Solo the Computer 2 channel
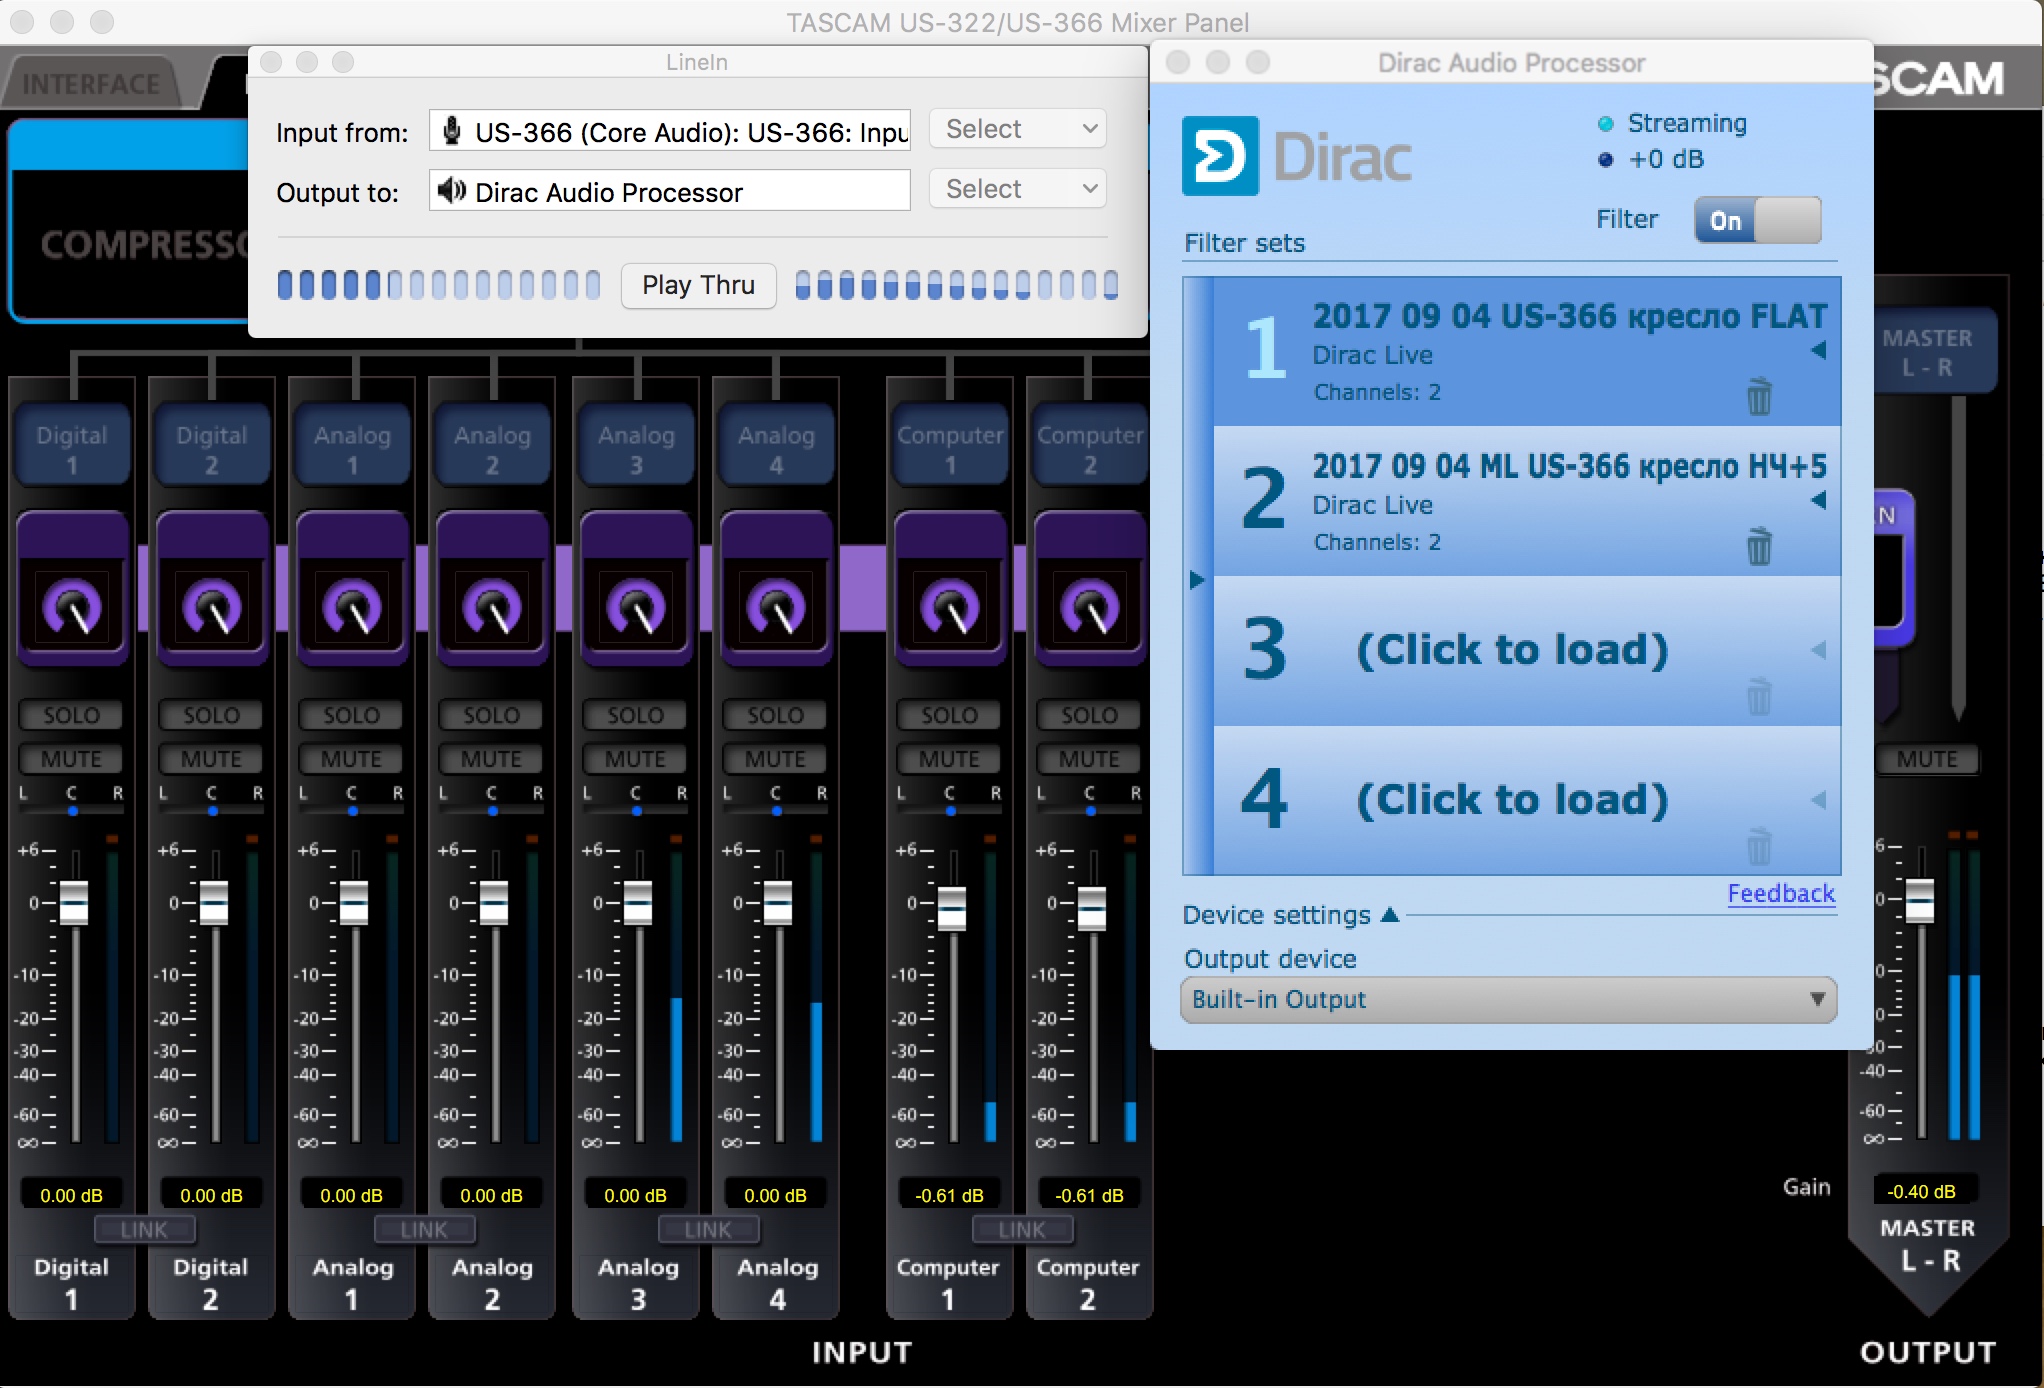 click(x=1089, y=715)
